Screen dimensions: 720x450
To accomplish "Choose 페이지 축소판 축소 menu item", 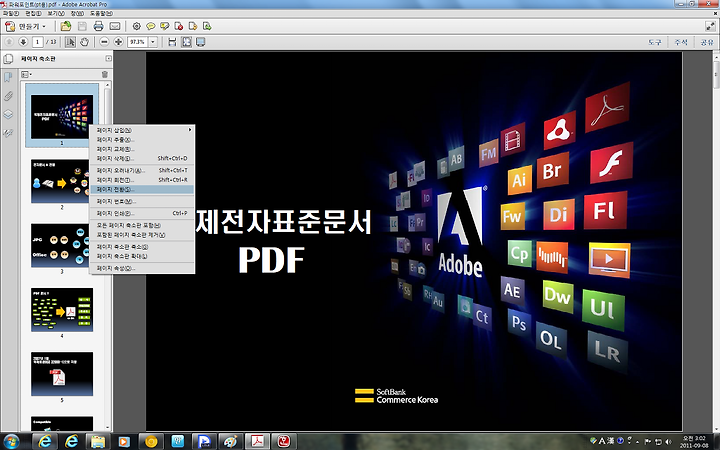I will (x=142, y=247).
